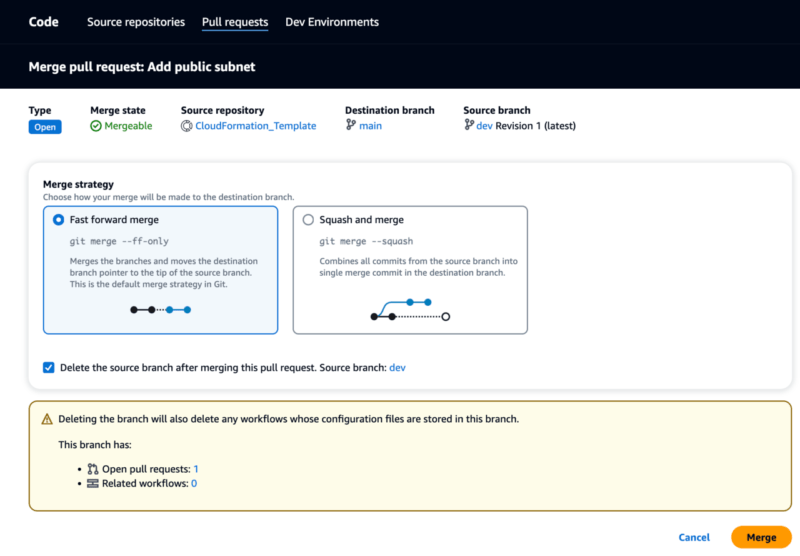This screenshot has width=800, height=556.
Task: Click the green Mergeable checkmark icon
Action: click(95, 126)
